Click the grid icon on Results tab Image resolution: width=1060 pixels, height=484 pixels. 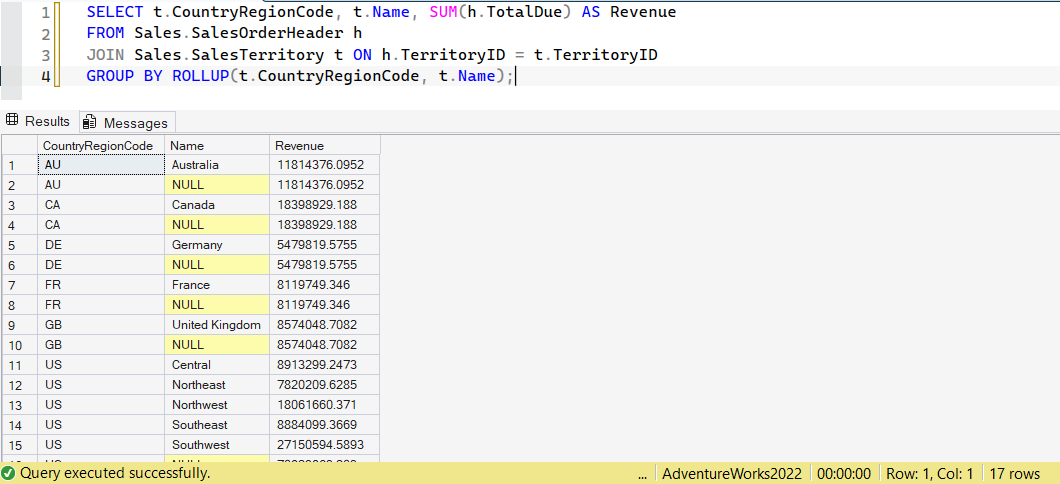coord(11,121)
